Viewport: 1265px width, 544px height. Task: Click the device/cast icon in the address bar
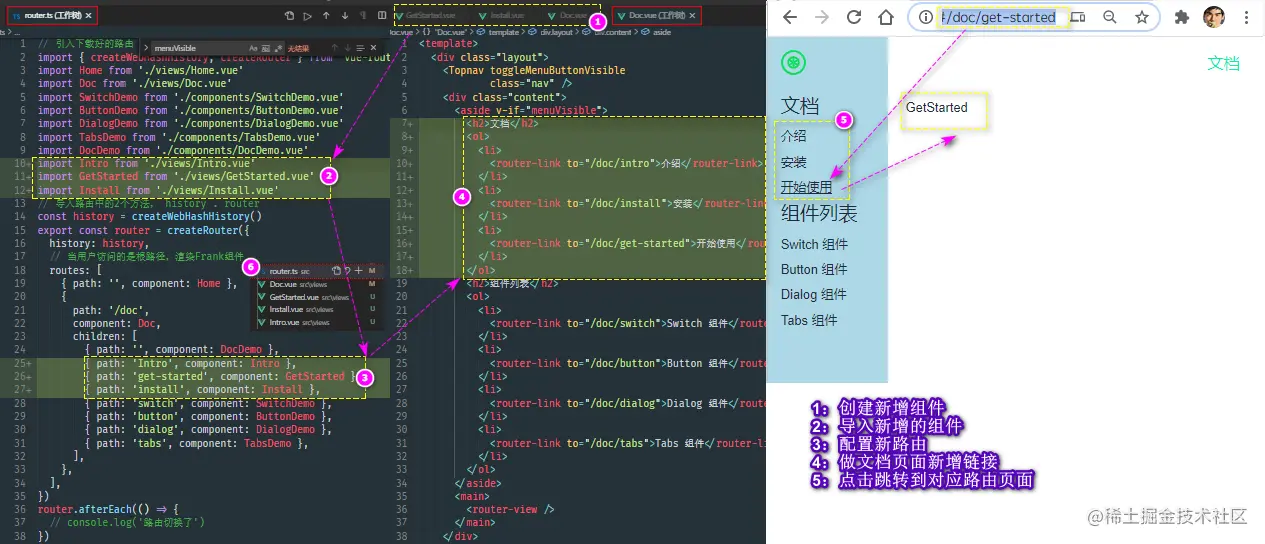1077,17
